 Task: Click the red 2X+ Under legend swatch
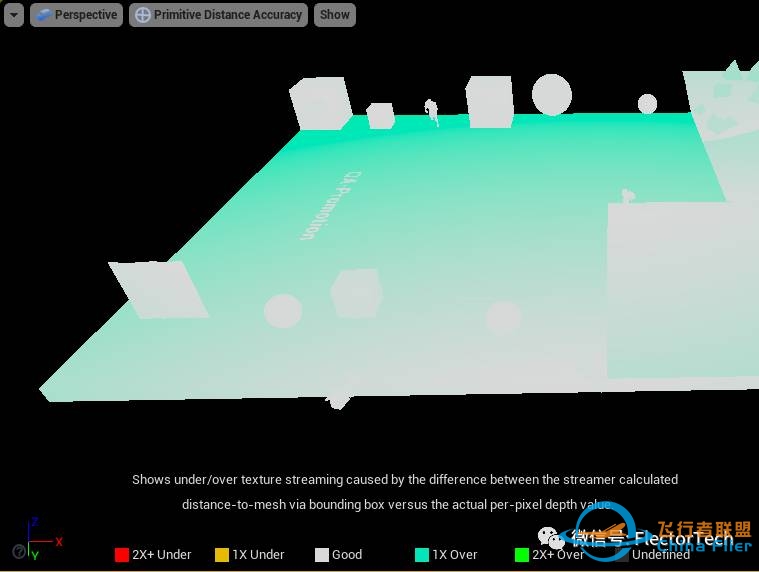point(122,555)
